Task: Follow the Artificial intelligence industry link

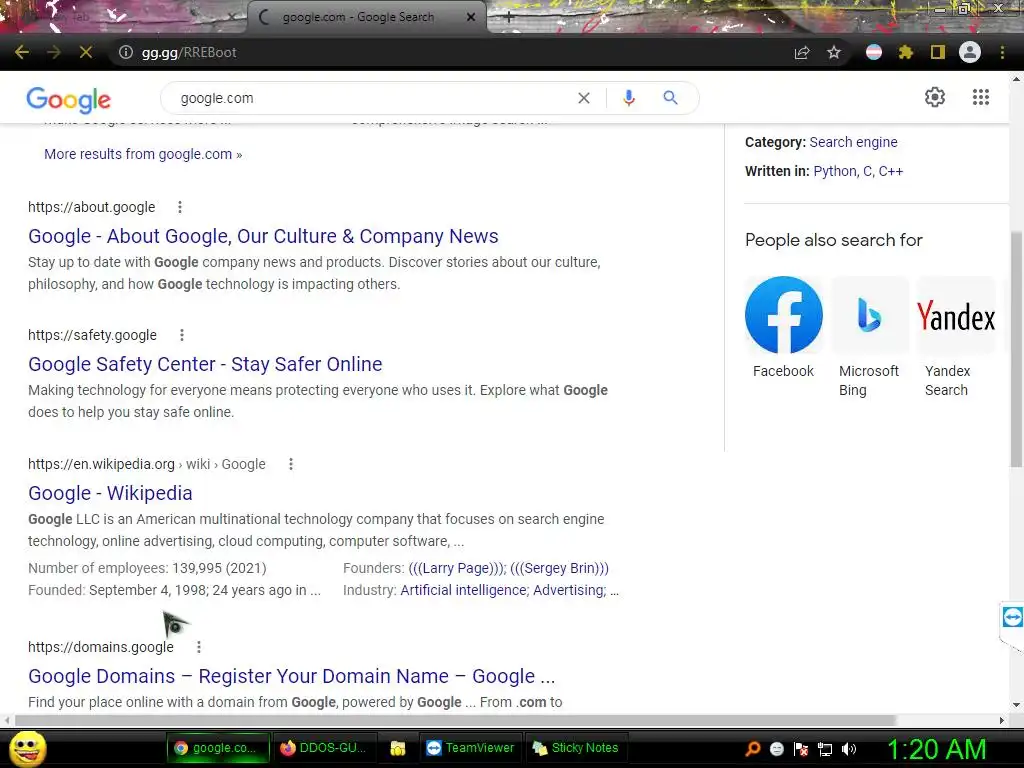Action: 464,590
